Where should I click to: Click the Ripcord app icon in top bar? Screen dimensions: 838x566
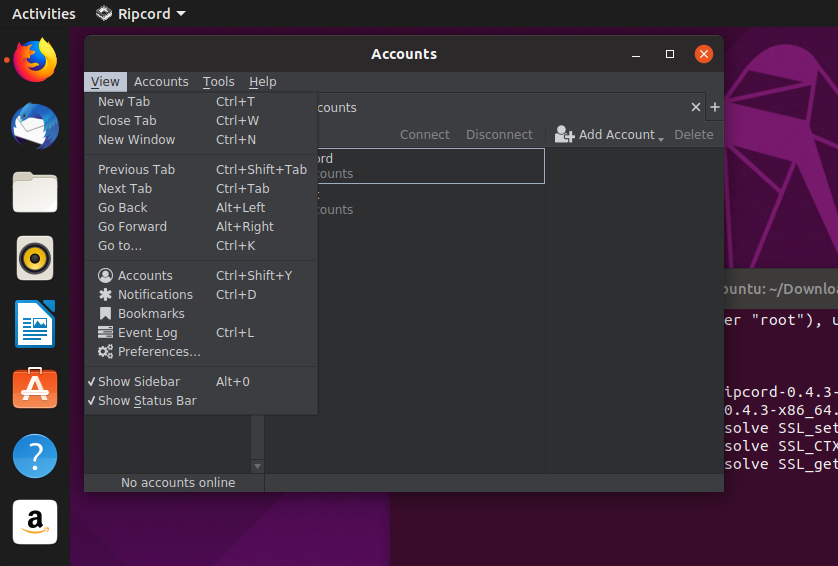(104, 13)
